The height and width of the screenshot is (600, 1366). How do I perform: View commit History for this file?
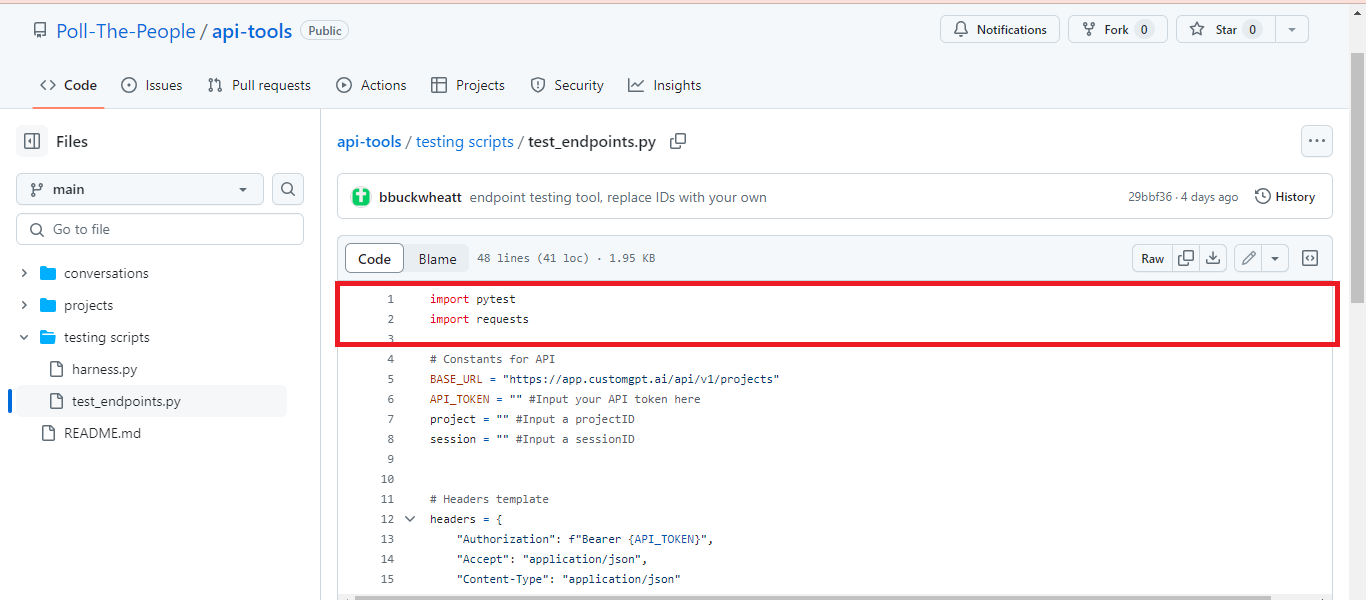(x=1285, y=196)
